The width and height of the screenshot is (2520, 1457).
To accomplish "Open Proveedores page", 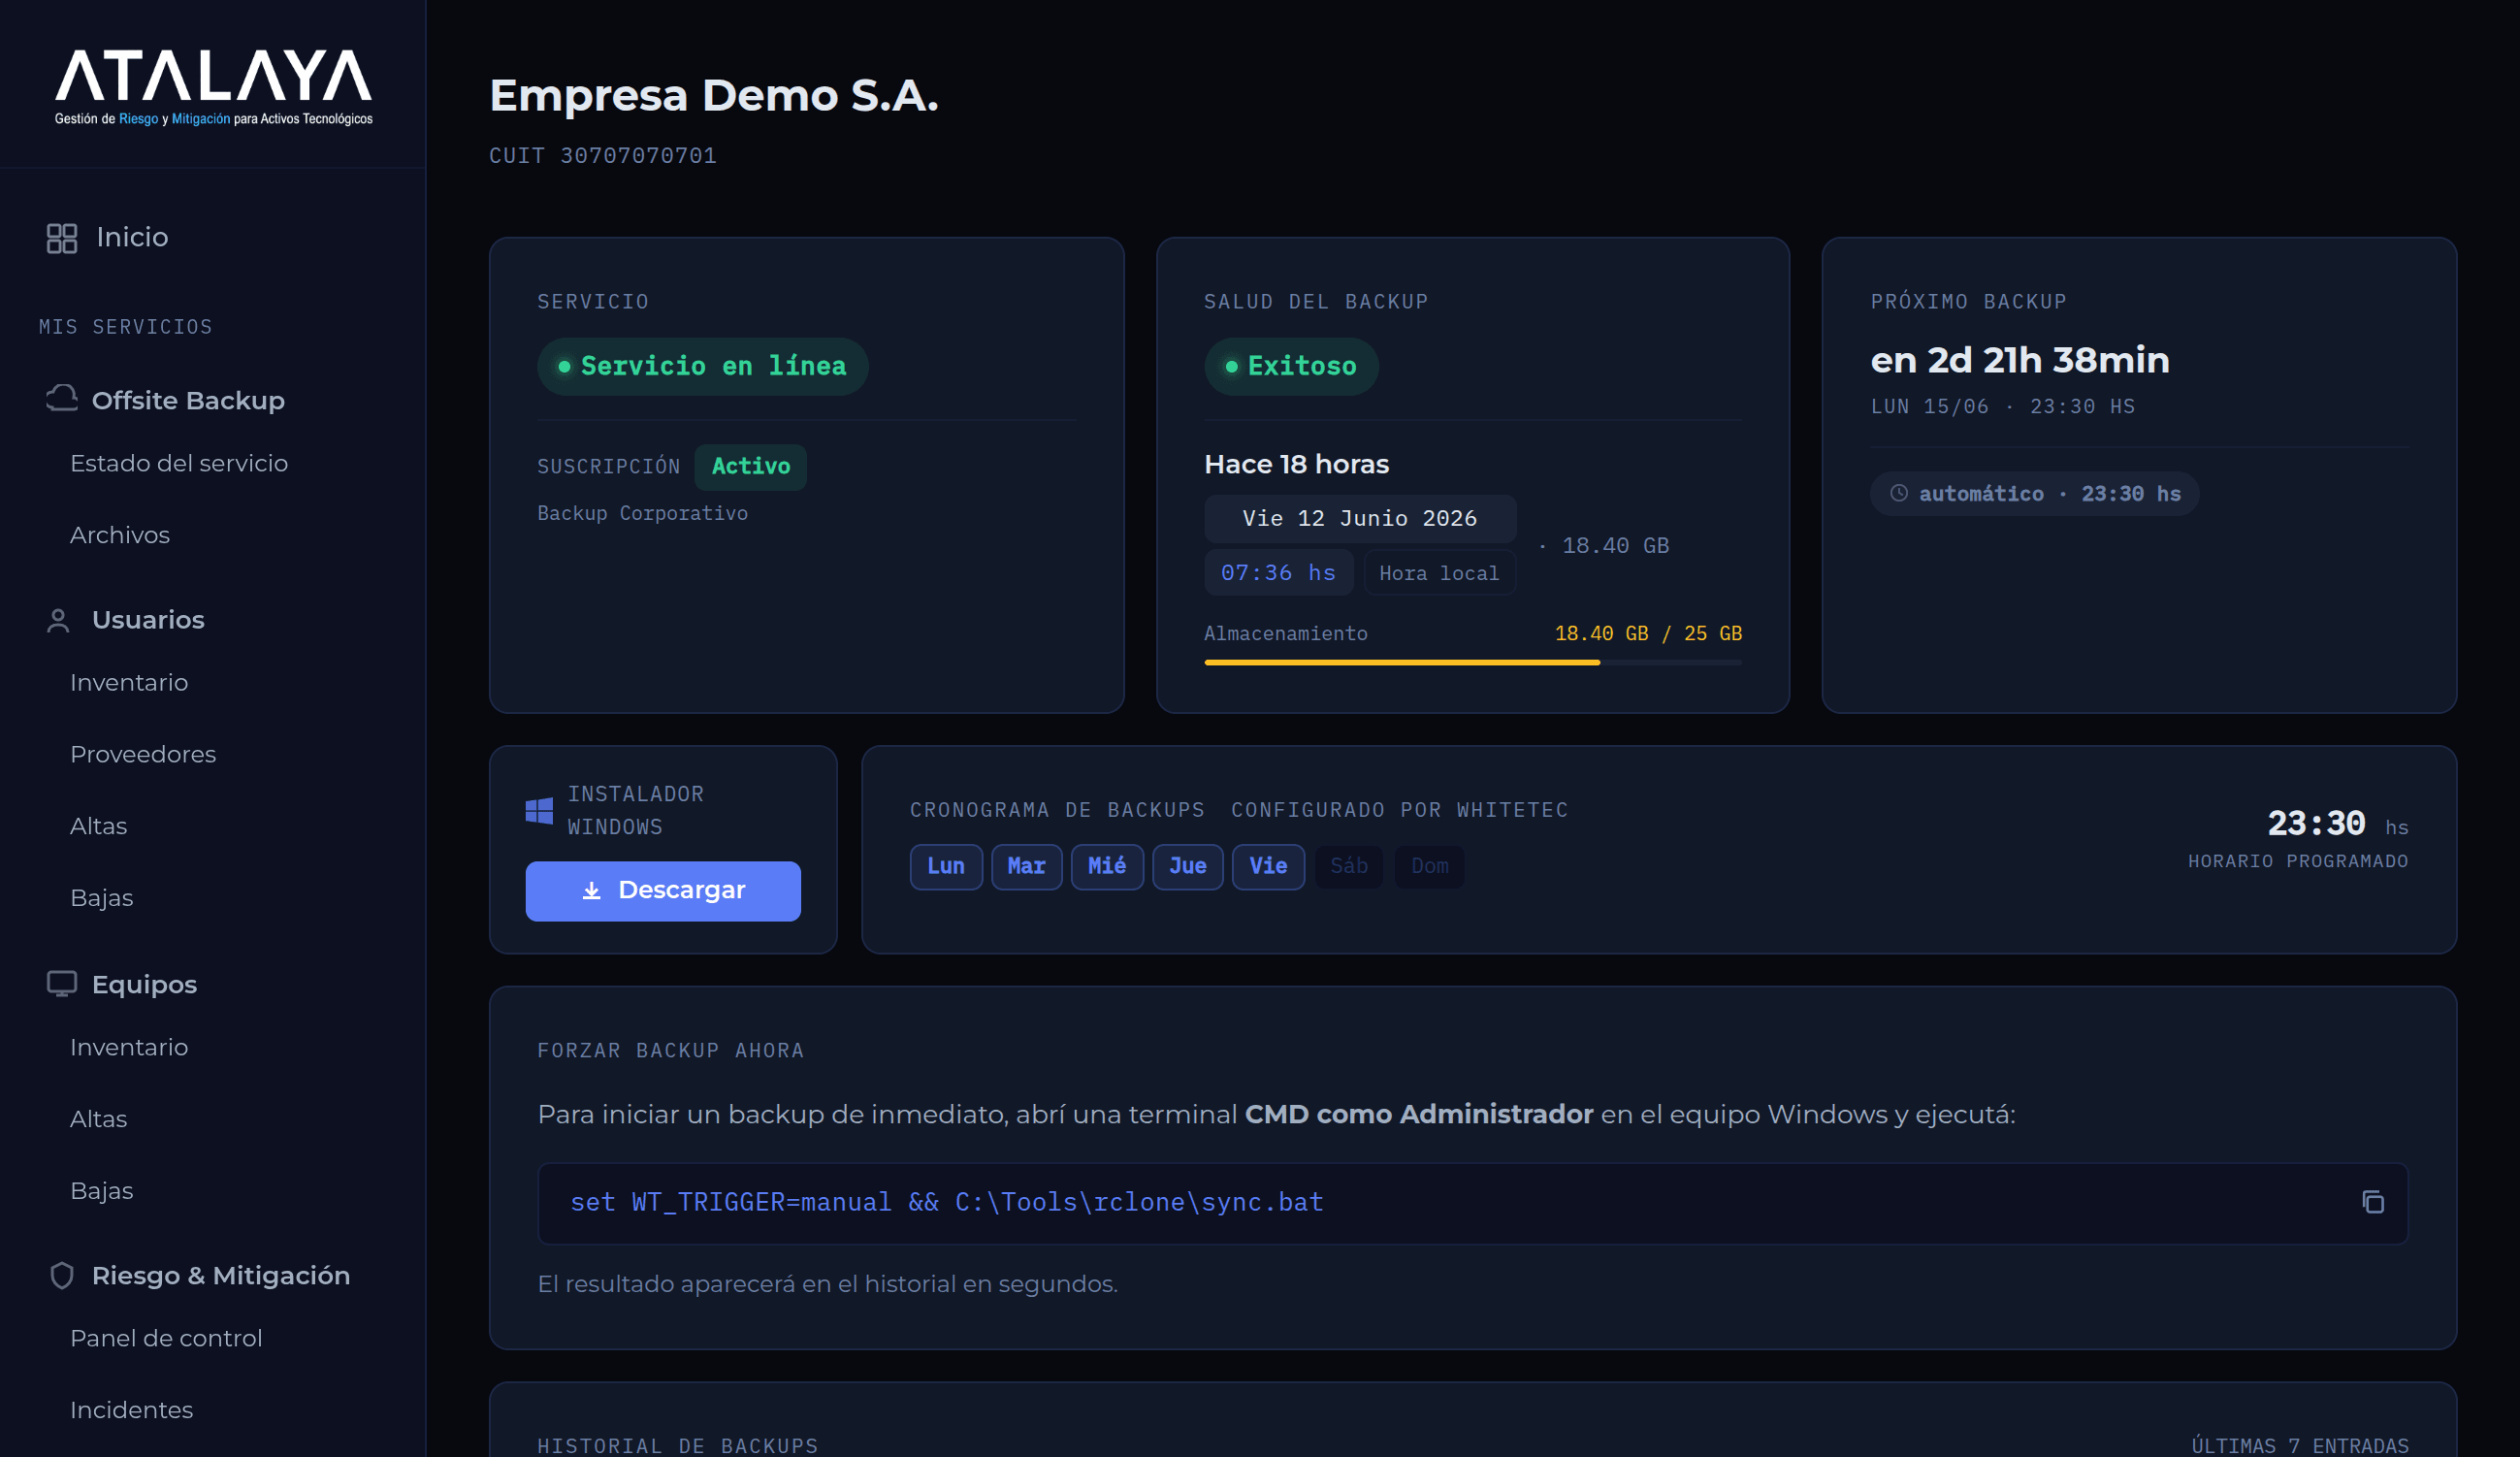I will click(x=143, y=754).
